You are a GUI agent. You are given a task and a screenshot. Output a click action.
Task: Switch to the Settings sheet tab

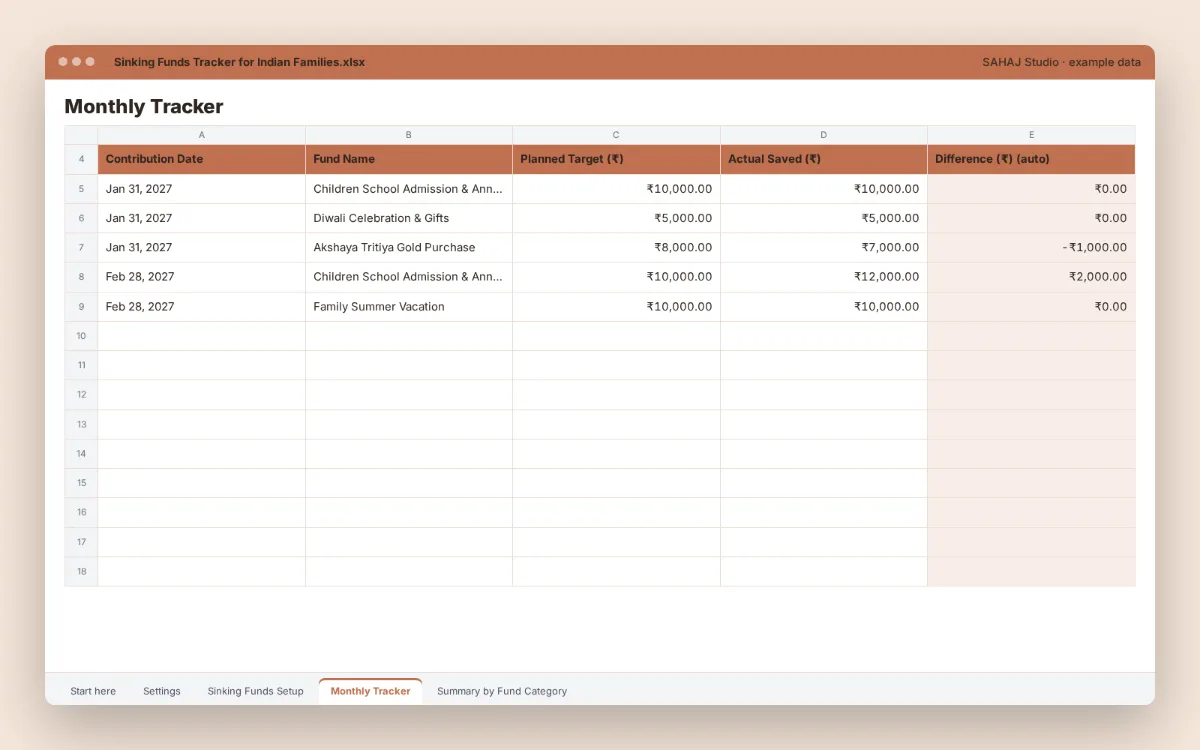click(162, 691)
